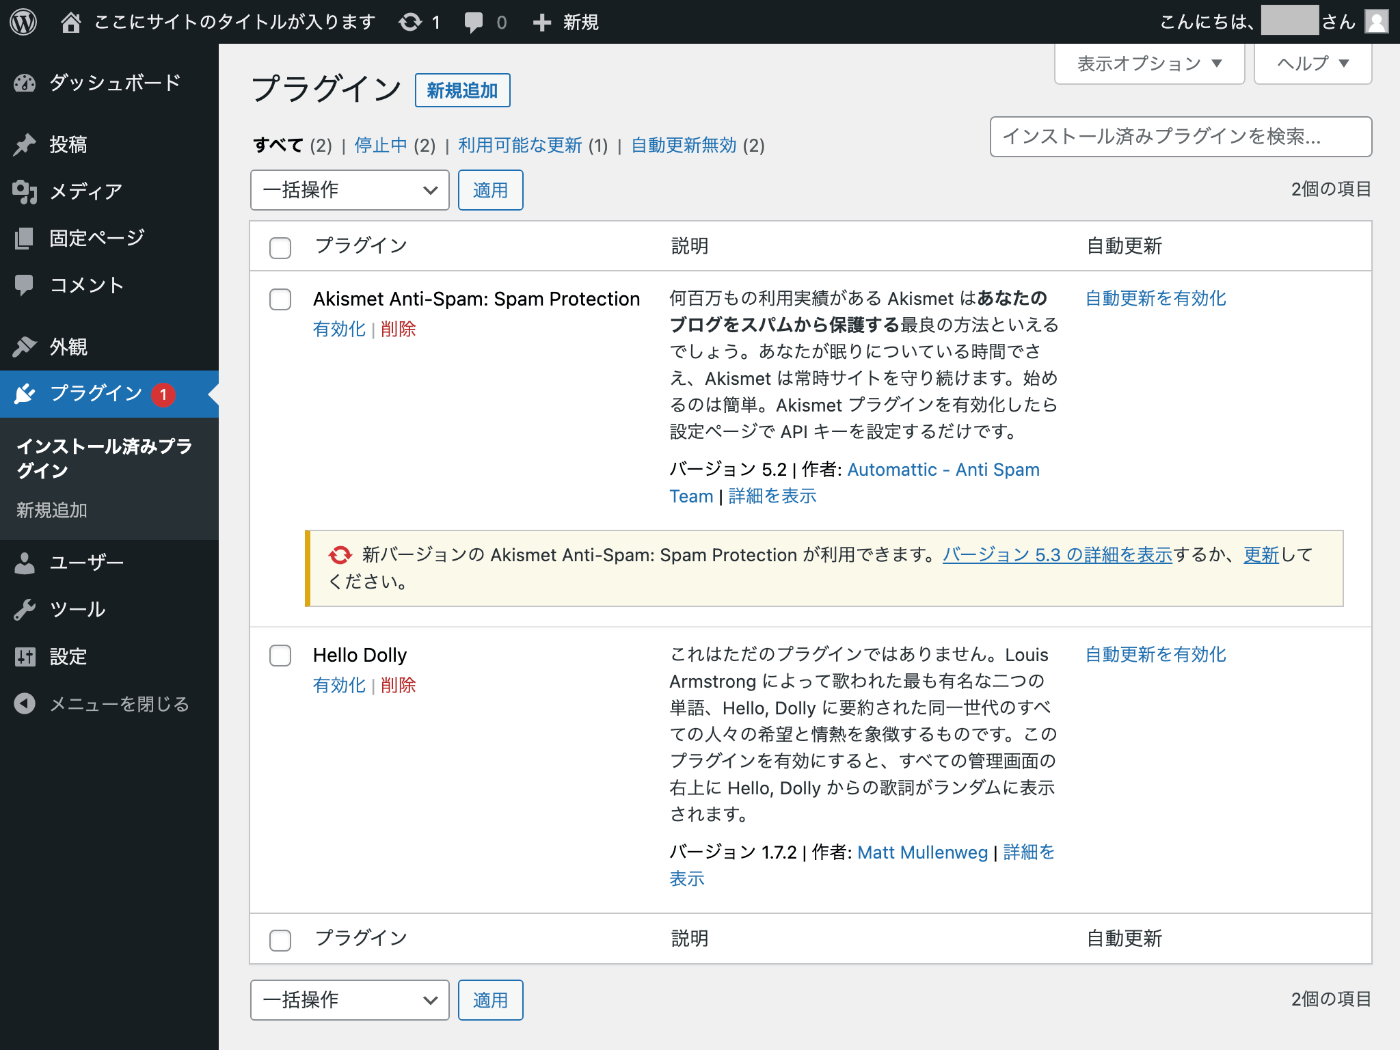Click the 更新 link in Akismet notice
Viewport: 1400px width, 1050px height.
coord(1261,555)
